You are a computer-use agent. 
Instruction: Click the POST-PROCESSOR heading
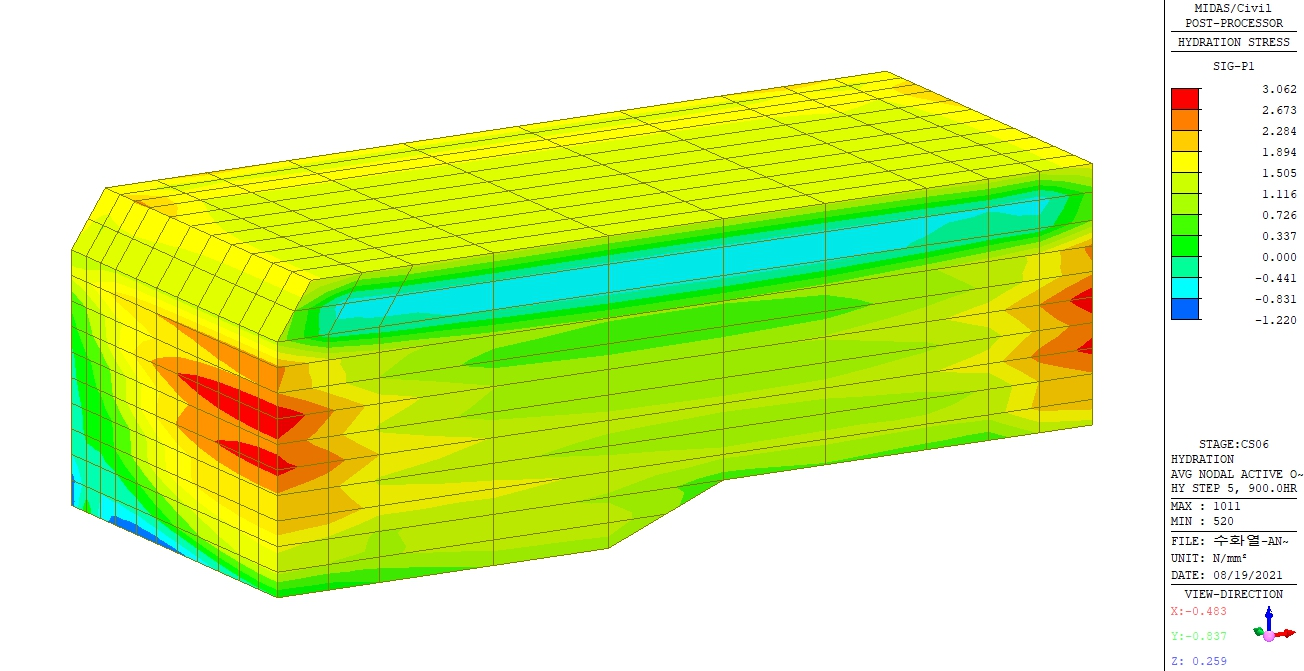pos(1233,23)
